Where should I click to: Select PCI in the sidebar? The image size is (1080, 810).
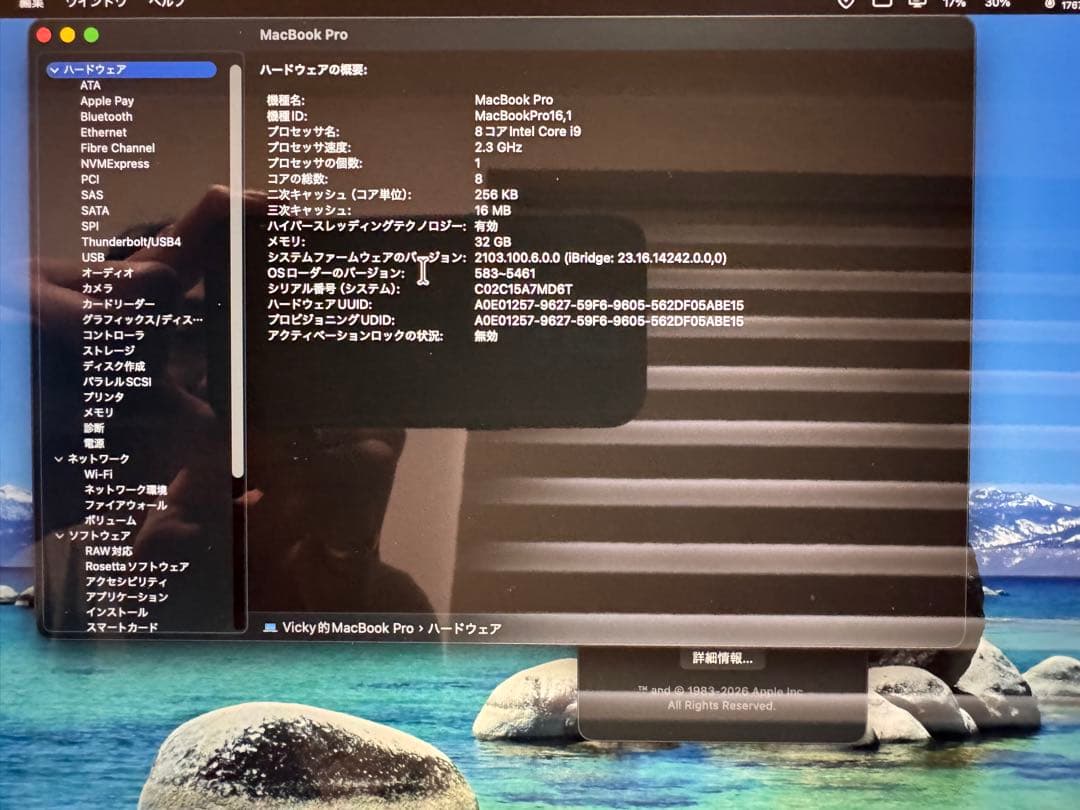coord(90,179)
